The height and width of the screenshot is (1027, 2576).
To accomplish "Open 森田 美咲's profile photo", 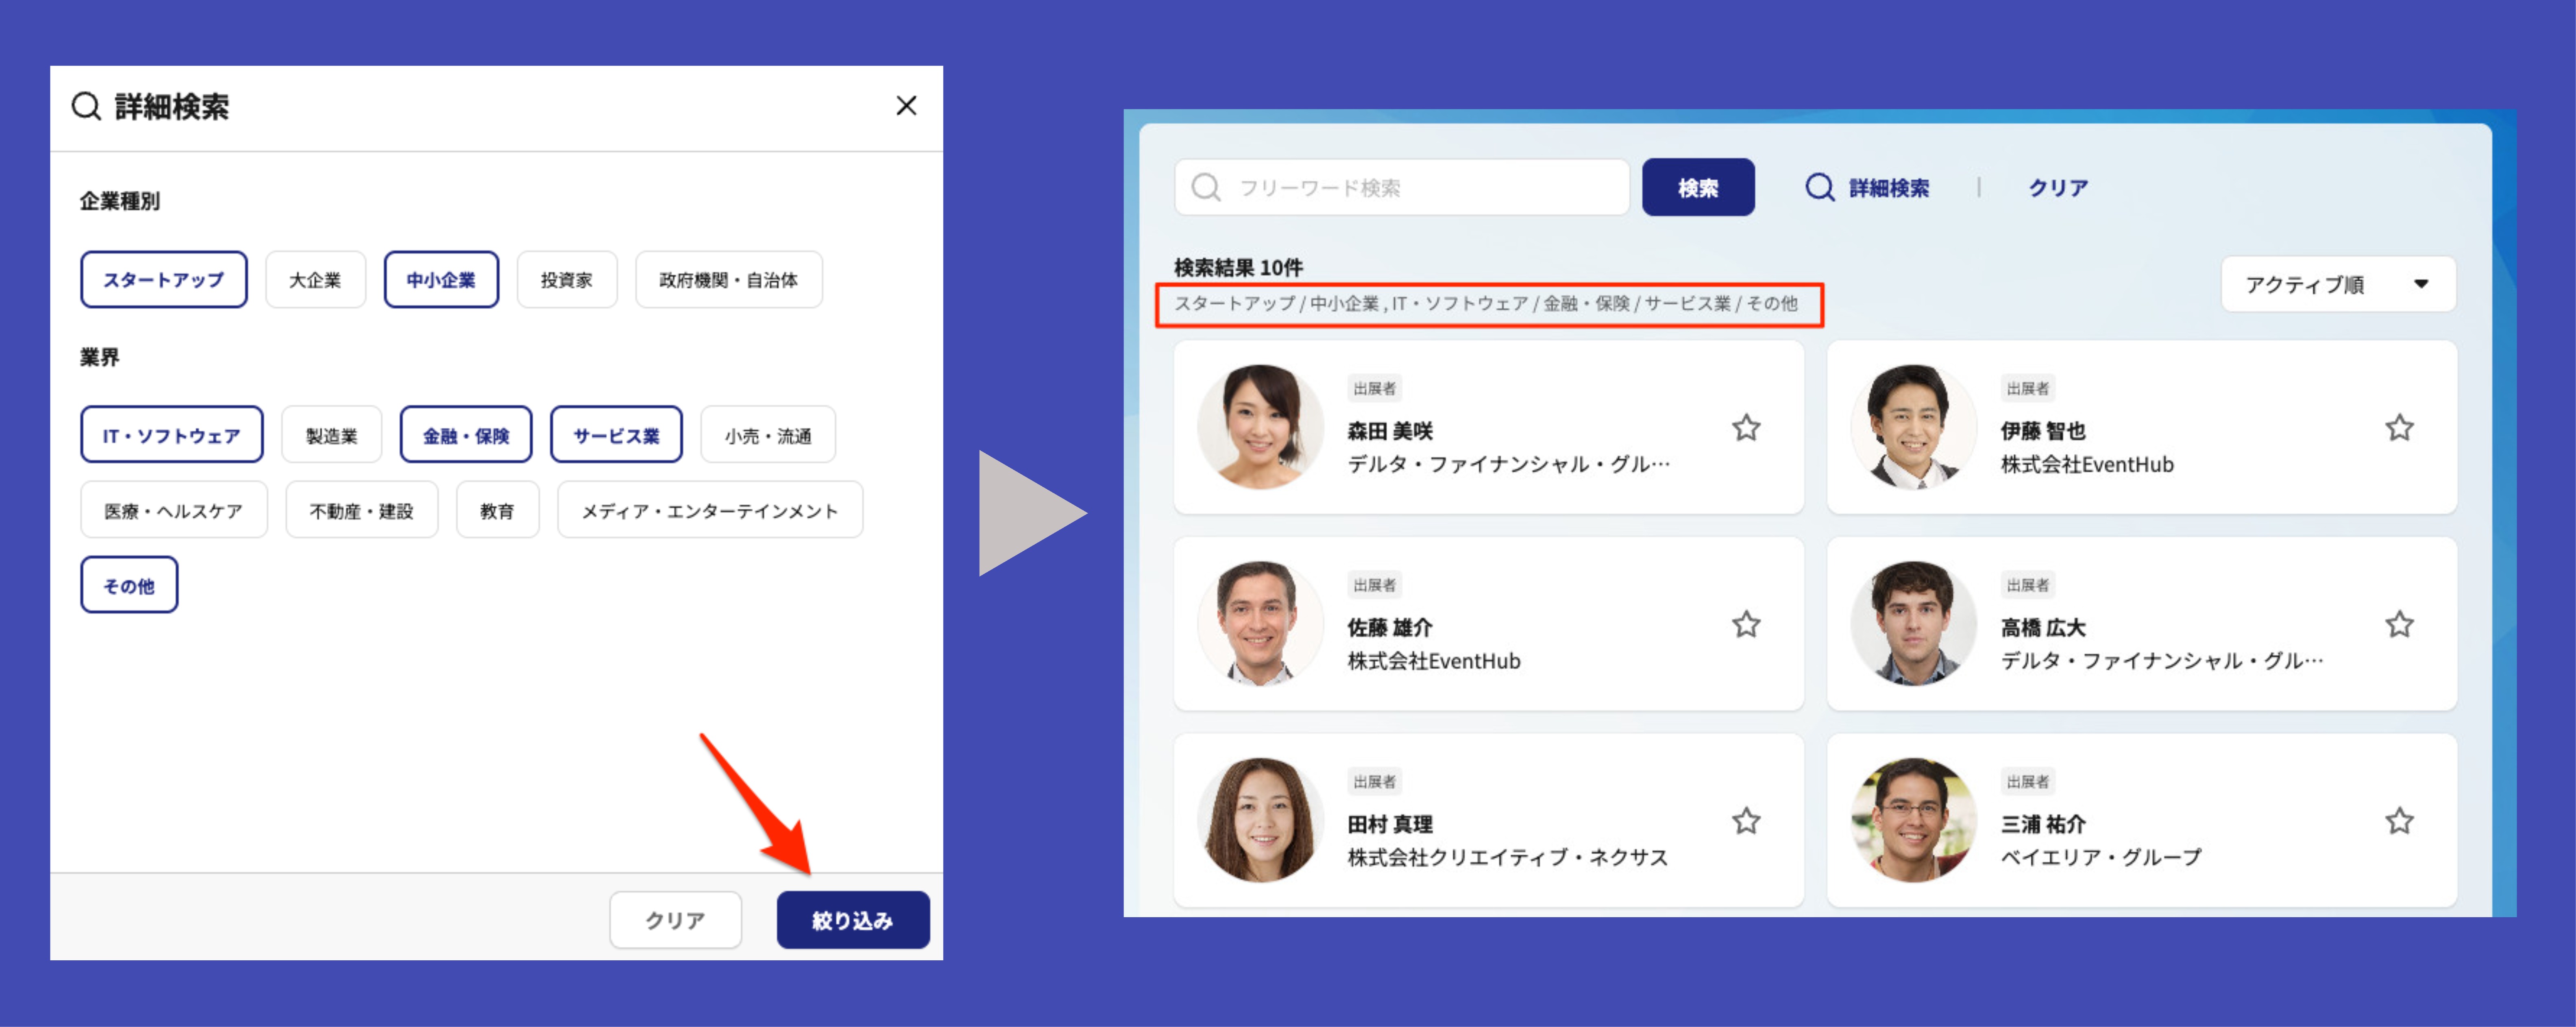I will click(x=1260, y=427).
